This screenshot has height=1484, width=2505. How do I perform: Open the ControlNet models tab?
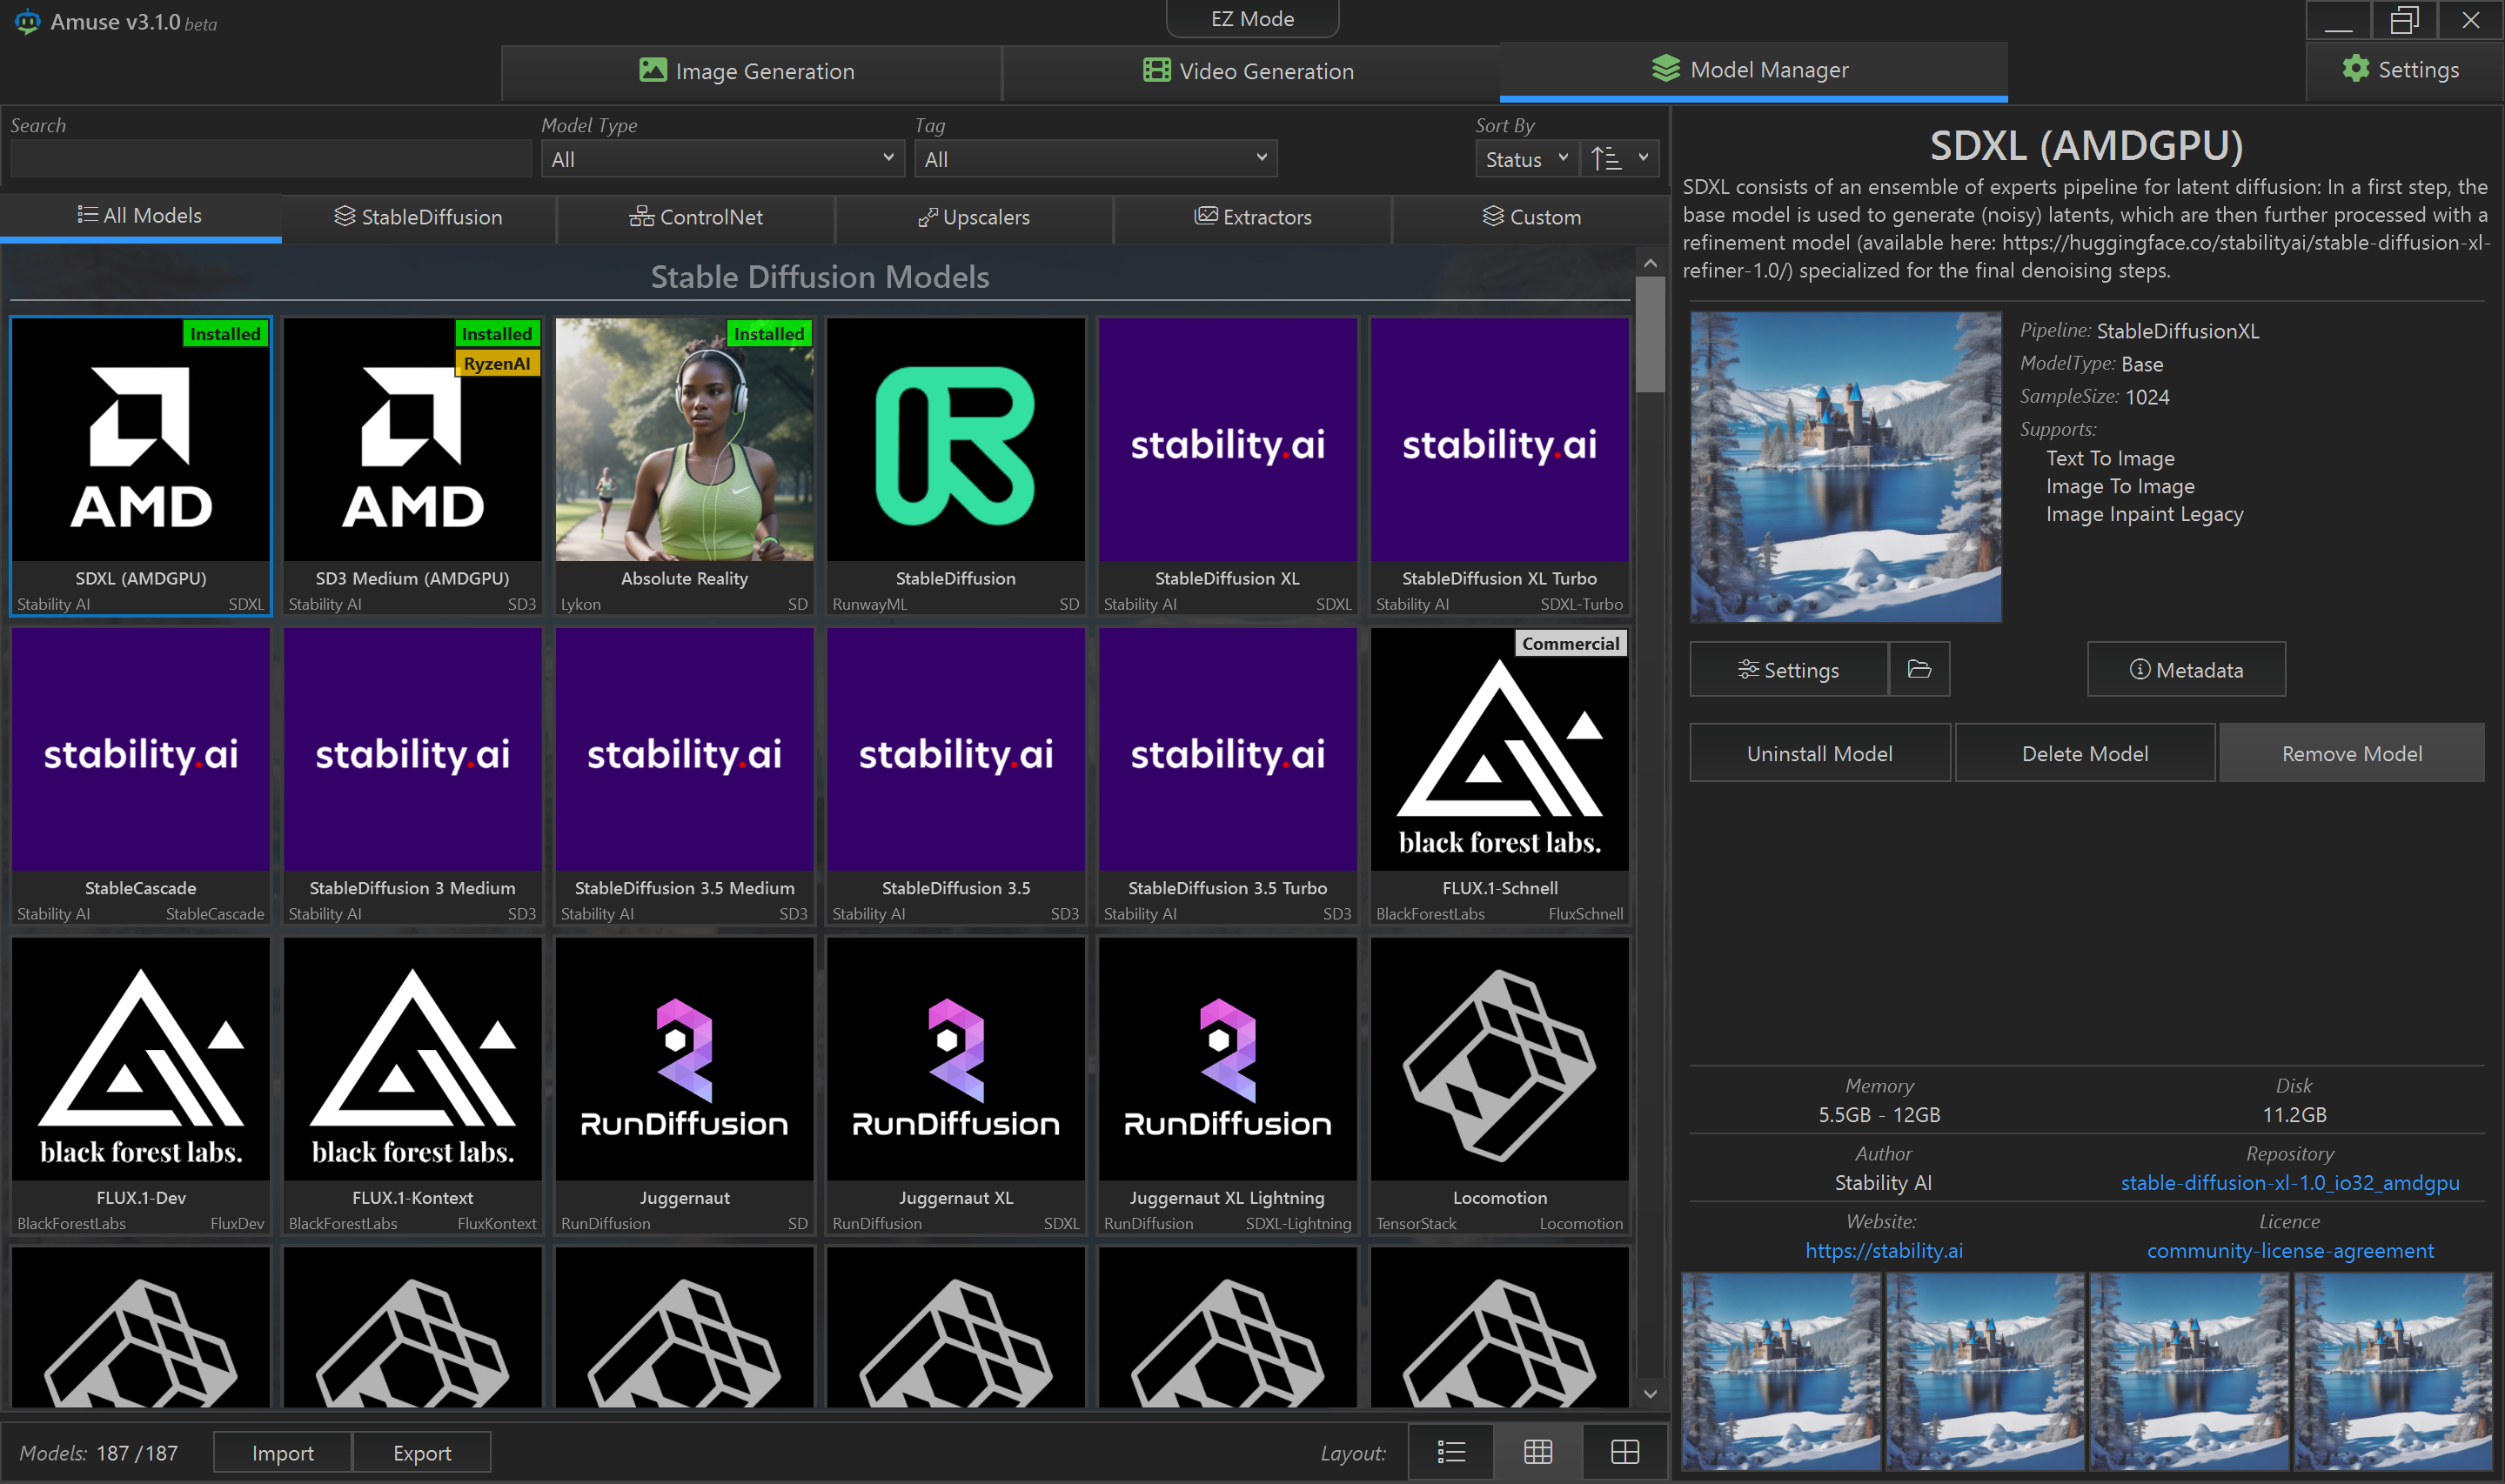tap(695, 217)
